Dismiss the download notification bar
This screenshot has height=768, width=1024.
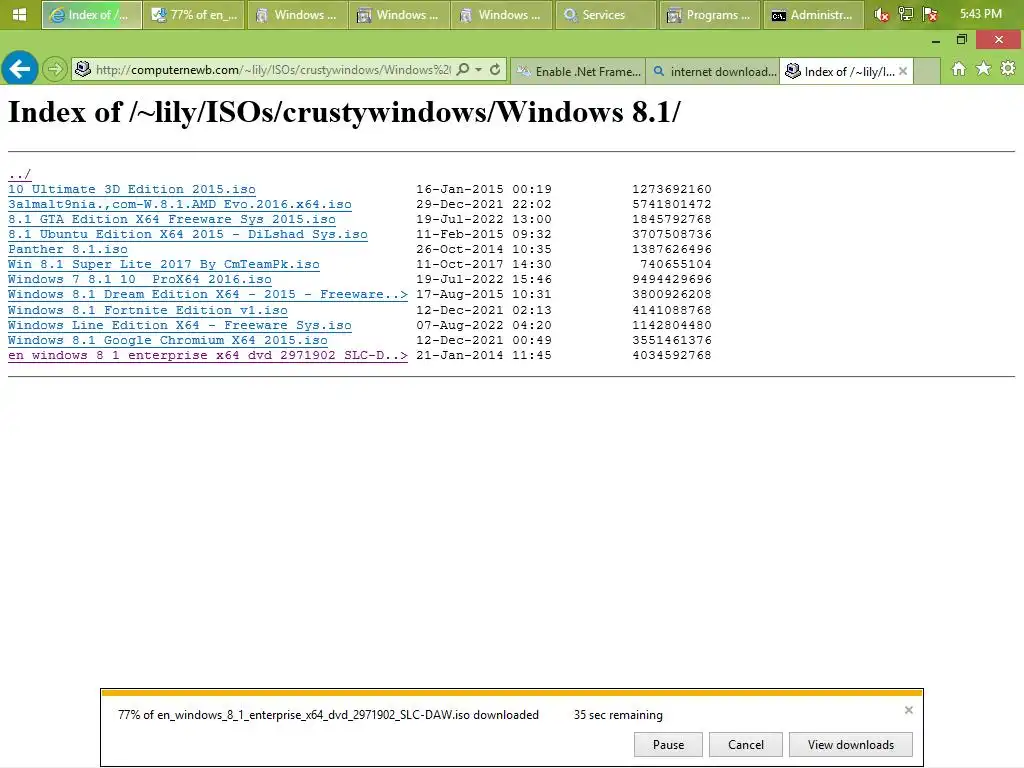(x=908, y=710)
